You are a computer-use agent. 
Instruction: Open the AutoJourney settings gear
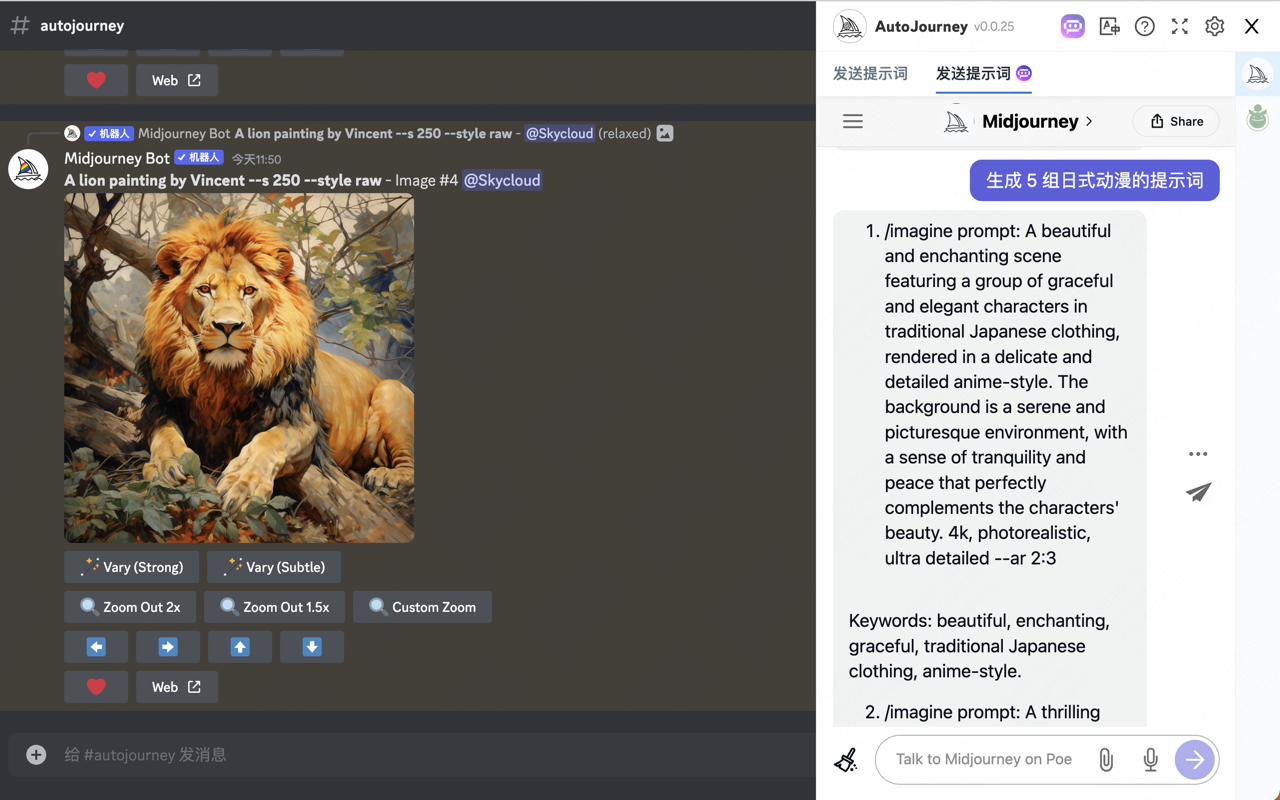coord(1214,26)
